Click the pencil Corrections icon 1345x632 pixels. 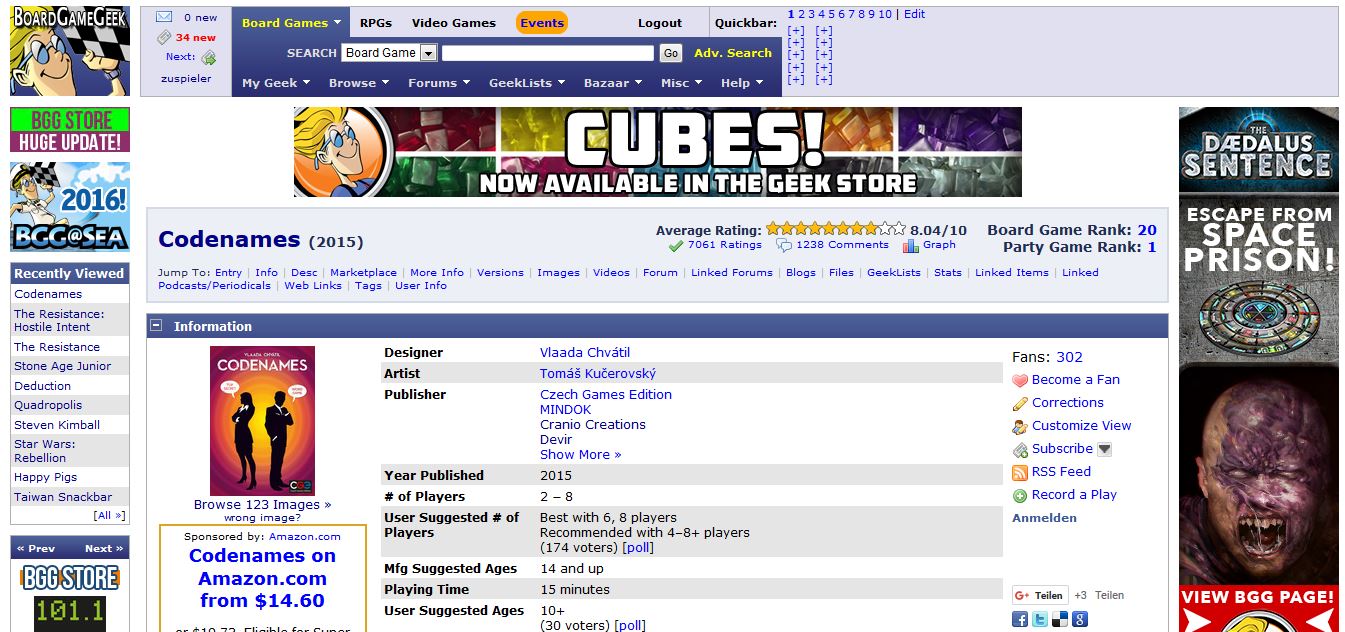click(x=1020, y=404)
